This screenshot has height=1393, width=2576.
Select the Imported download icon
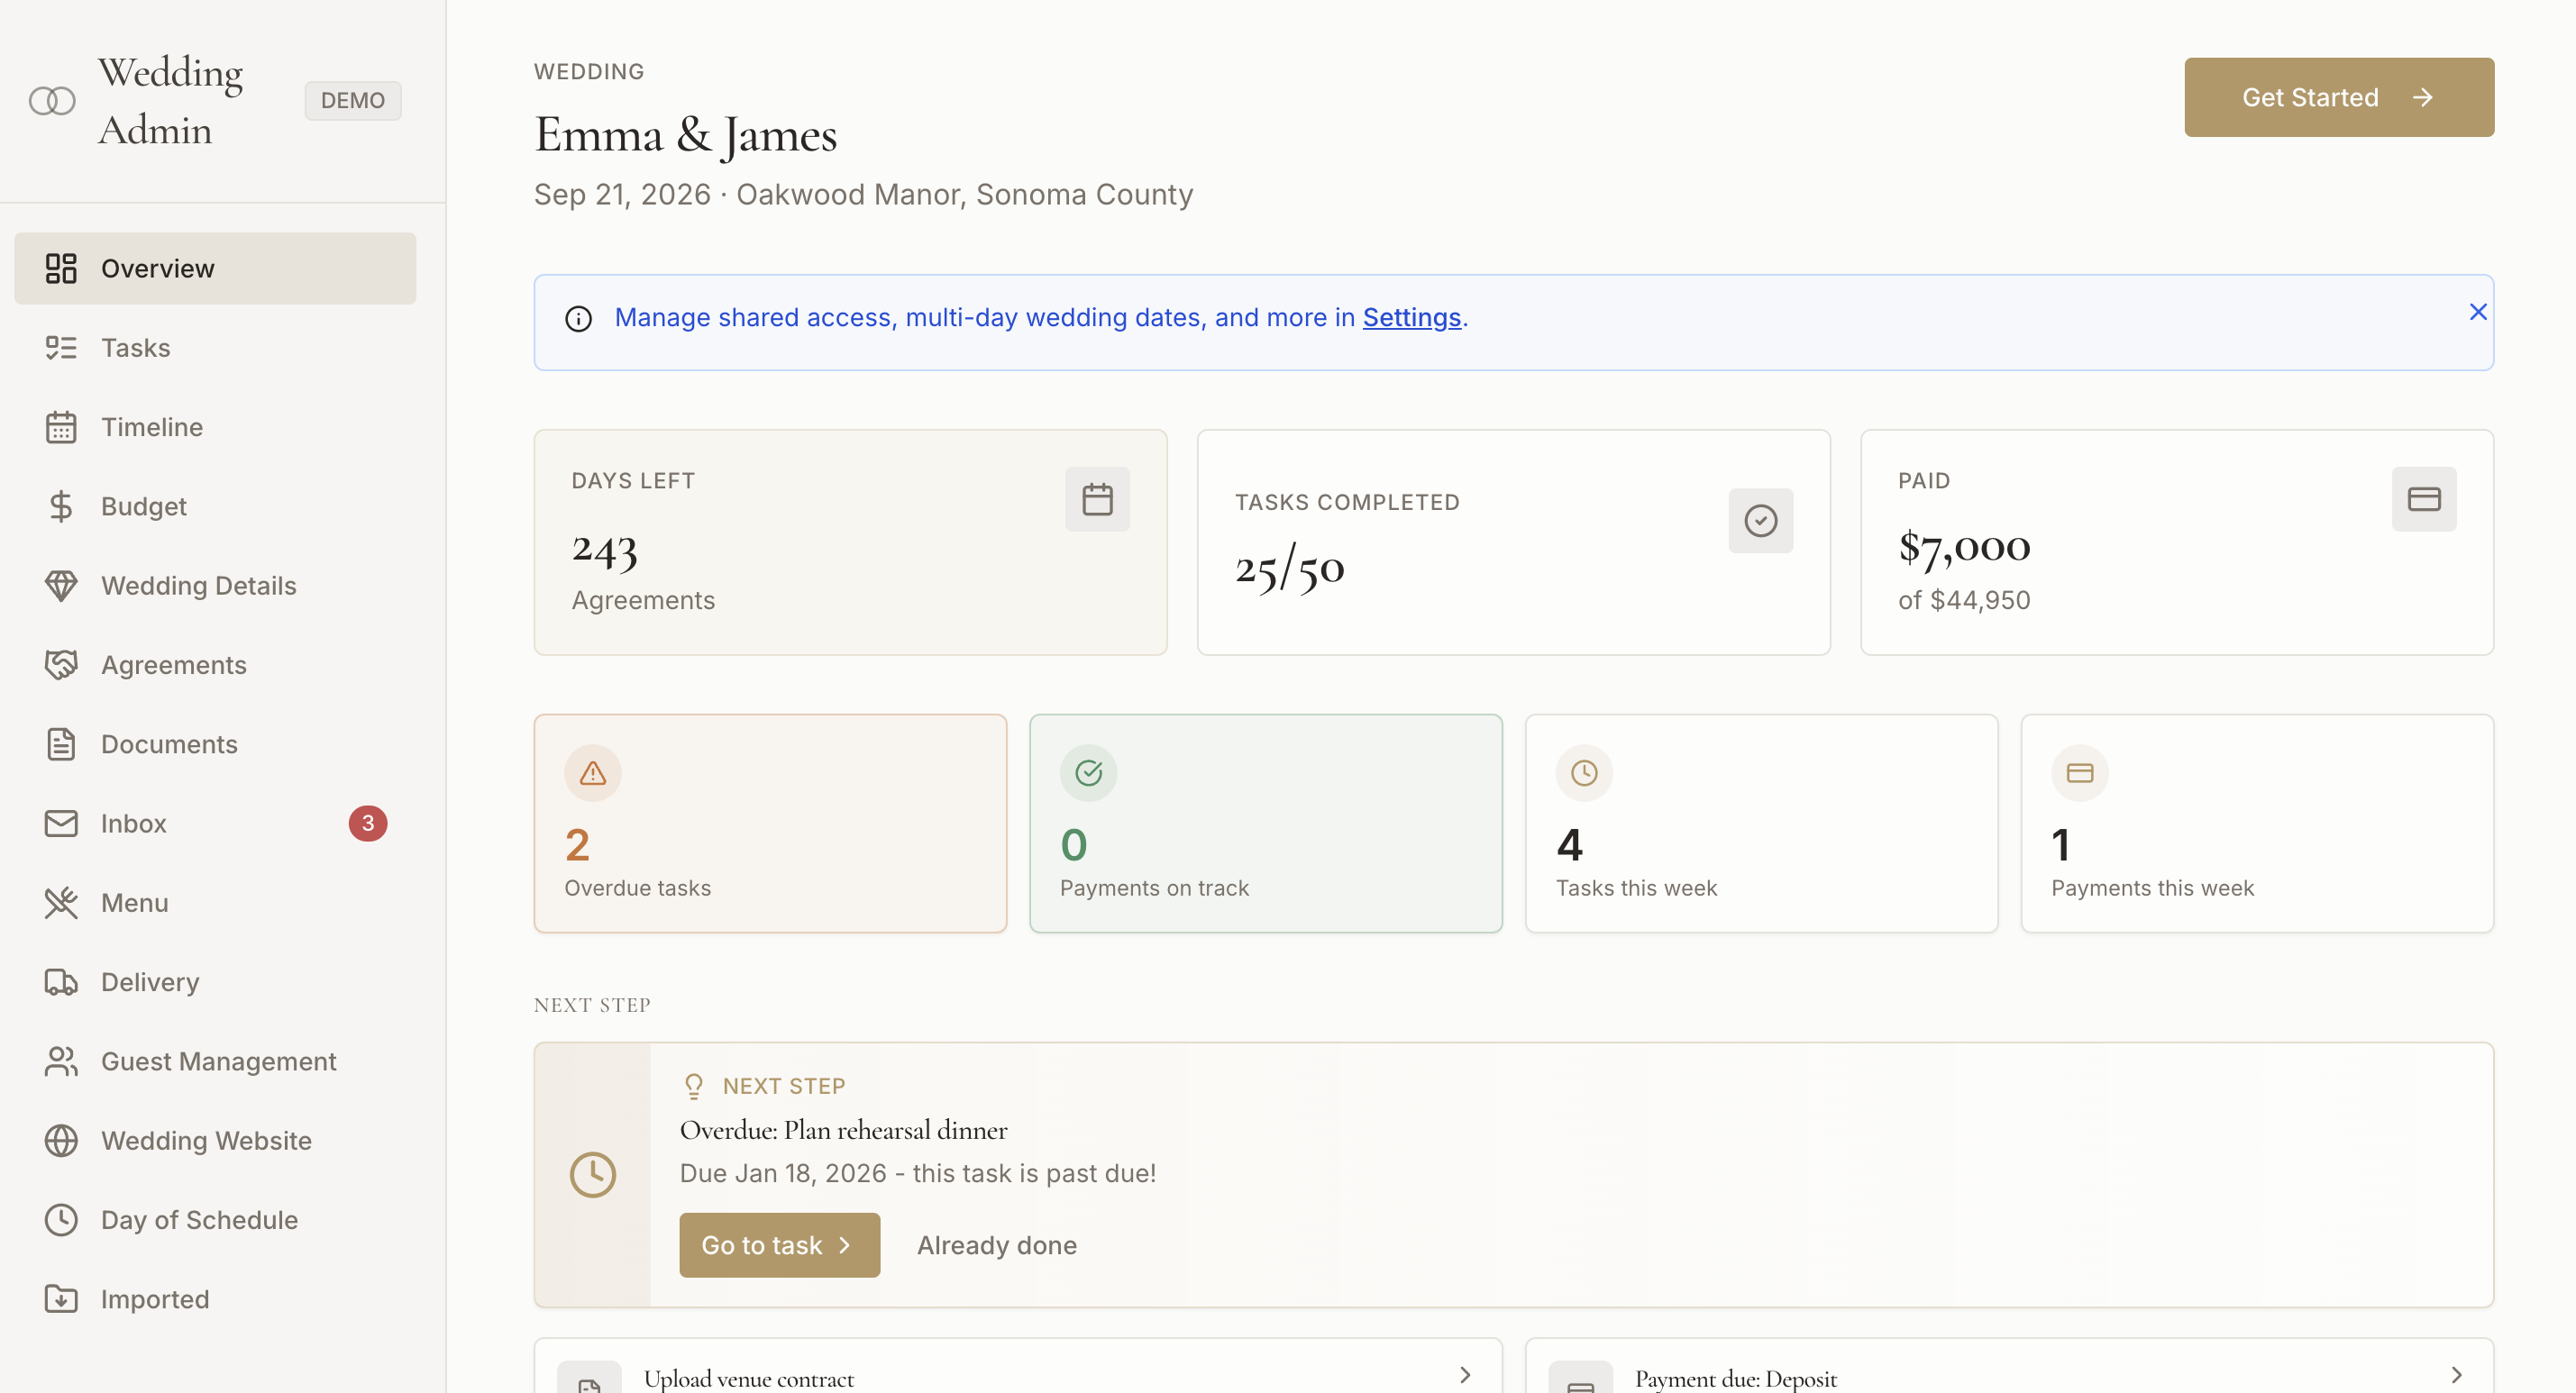61,1299
